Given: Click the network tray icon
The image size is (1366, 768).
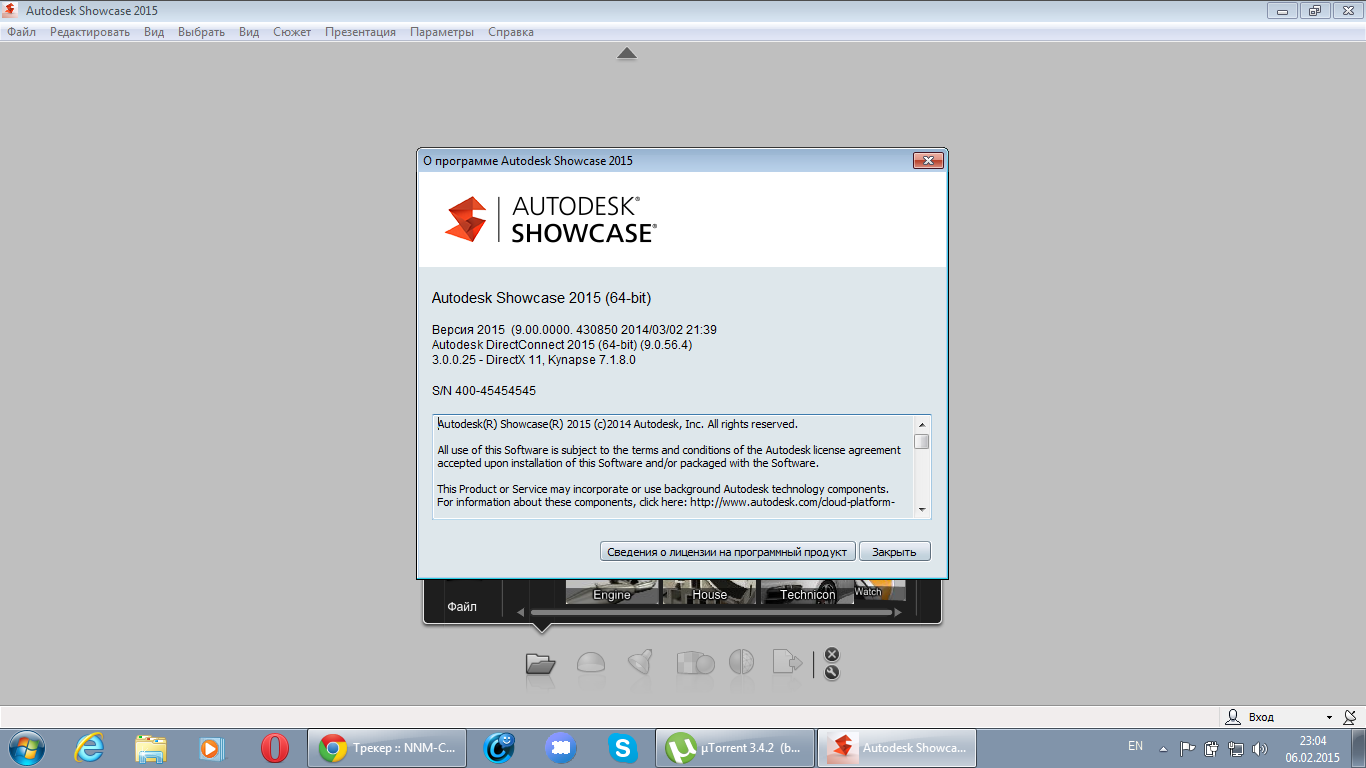Looking at the screenshot, I should click(x=1236, y=748).
